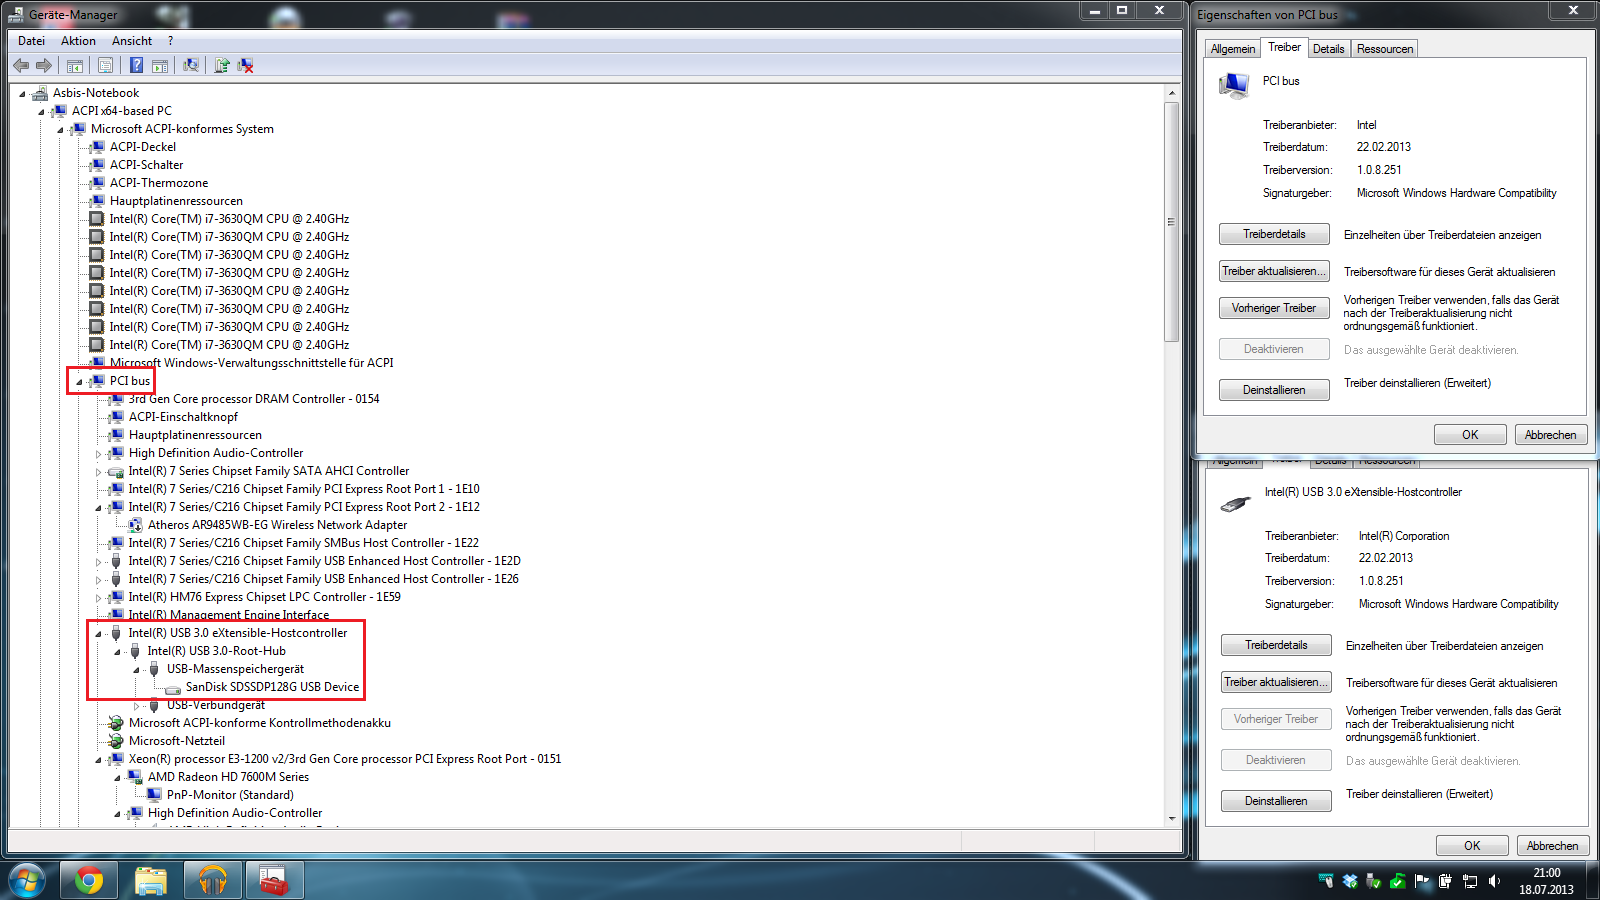Switch to Ressourcen tab in PCI bus properties
Image resolution: width=1600 pixels, height=900 pixels.
1385,49
